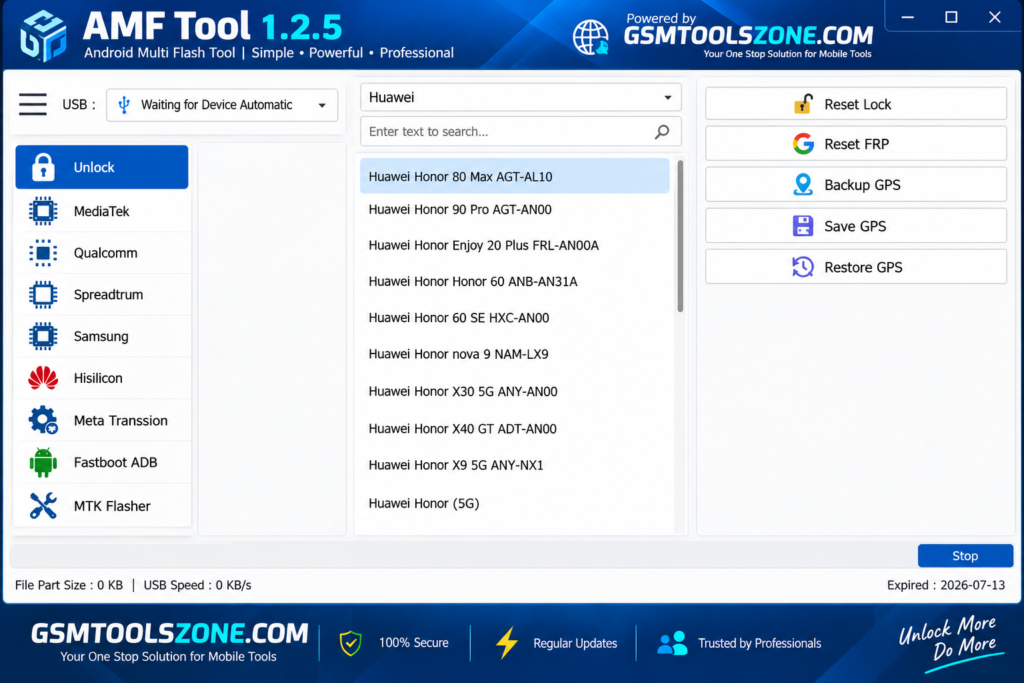Click the Reset Lock padlock icon

[803, 104]
